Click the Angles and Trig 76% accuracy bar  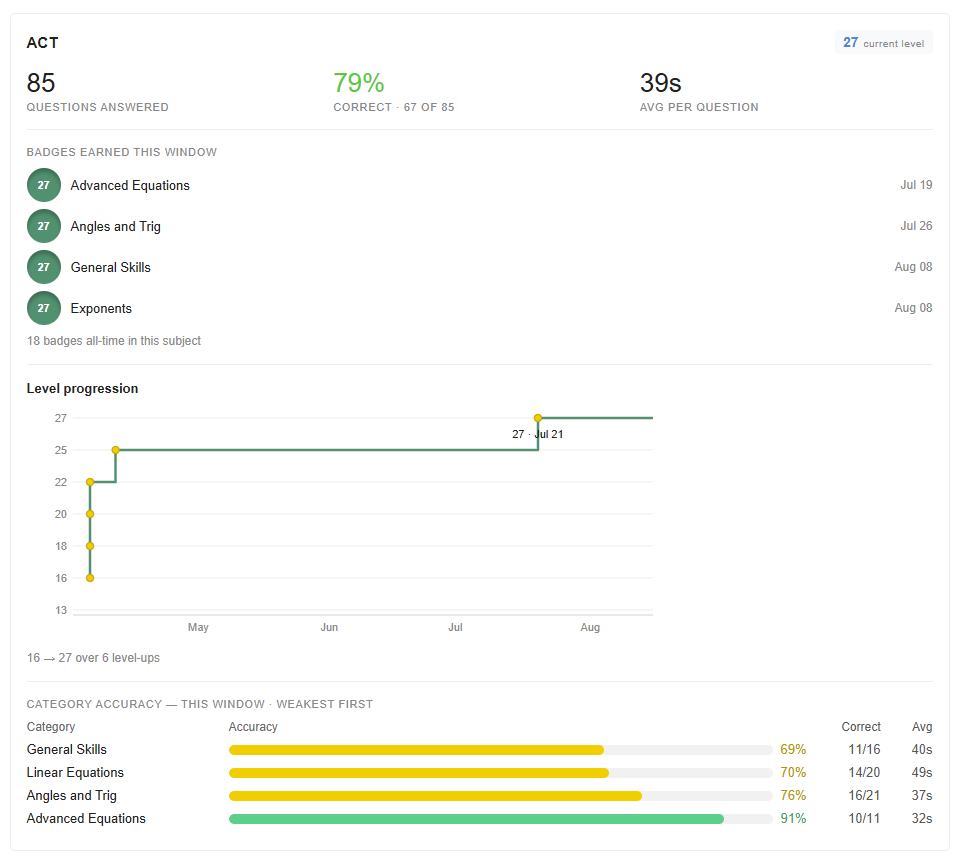501,796
